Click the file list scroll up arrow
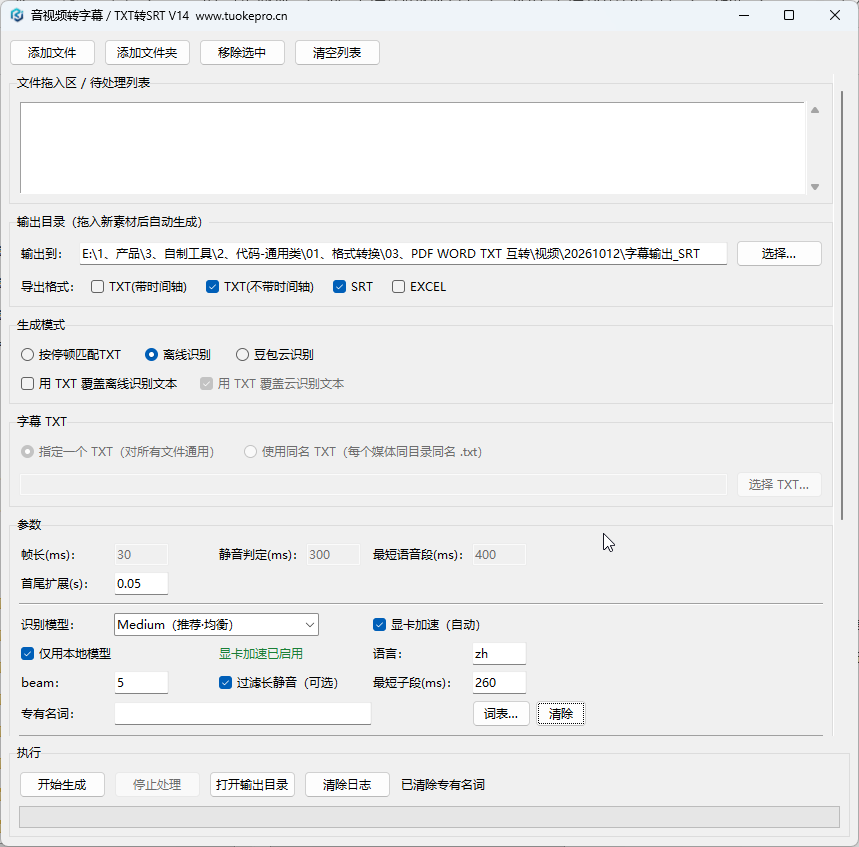 815,110
